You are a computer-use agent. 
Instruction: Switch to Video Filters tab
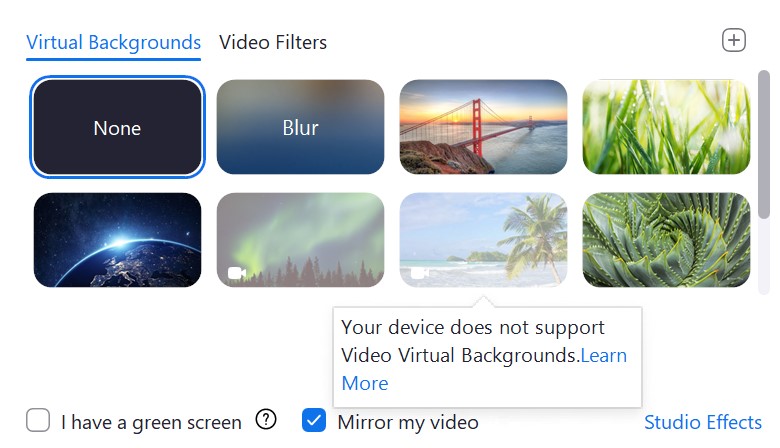click(x=273, y=42)
